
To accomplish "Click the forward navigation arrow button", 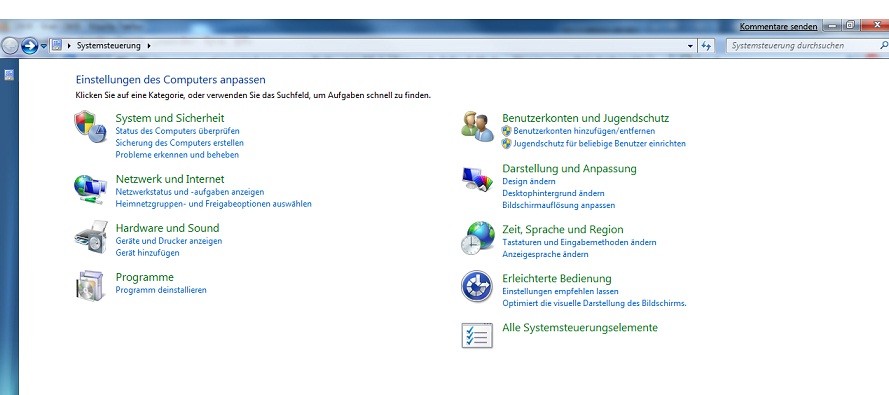I will [x=29, y=46].
